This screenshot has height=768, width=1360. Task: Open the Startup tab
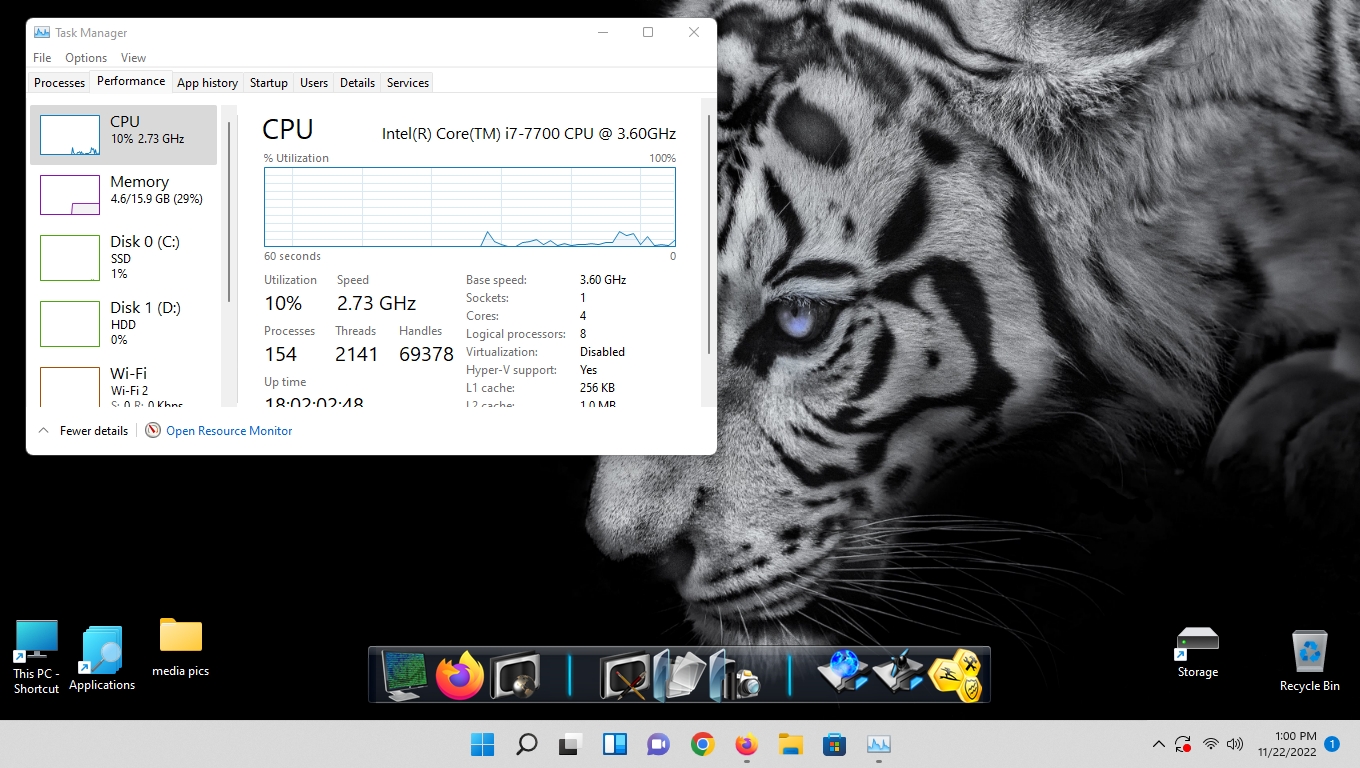268,83
